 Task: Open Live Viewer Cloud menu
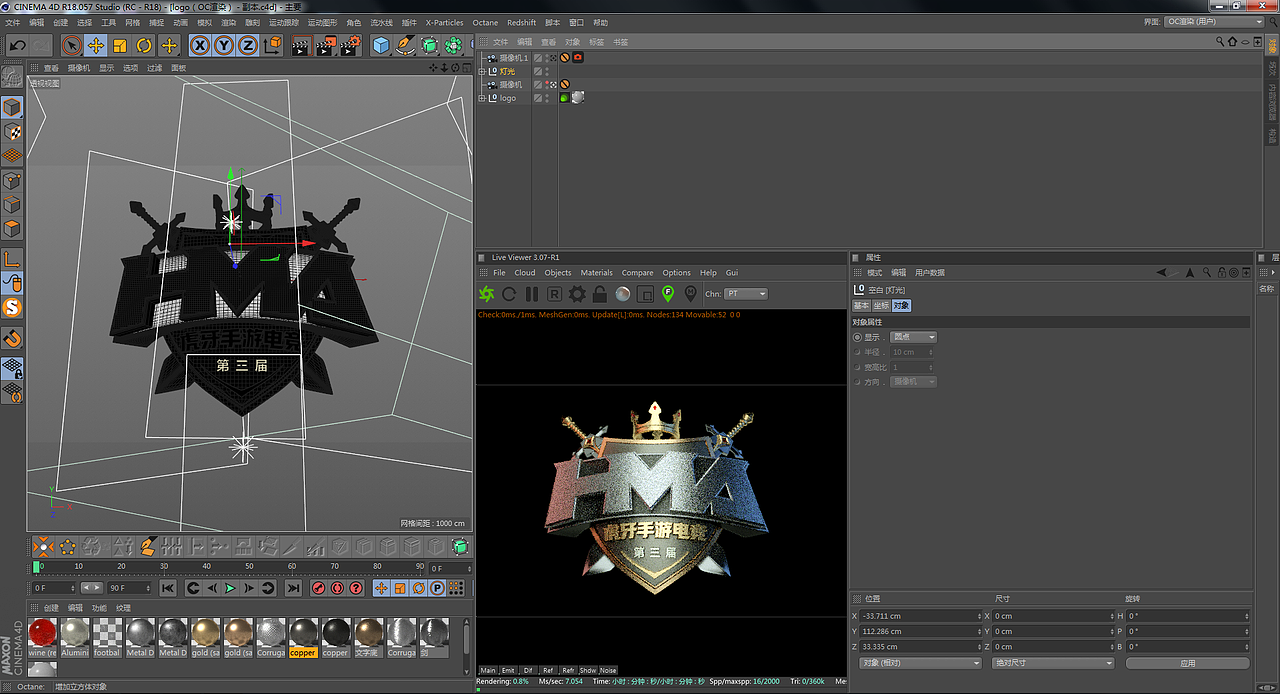525,273
